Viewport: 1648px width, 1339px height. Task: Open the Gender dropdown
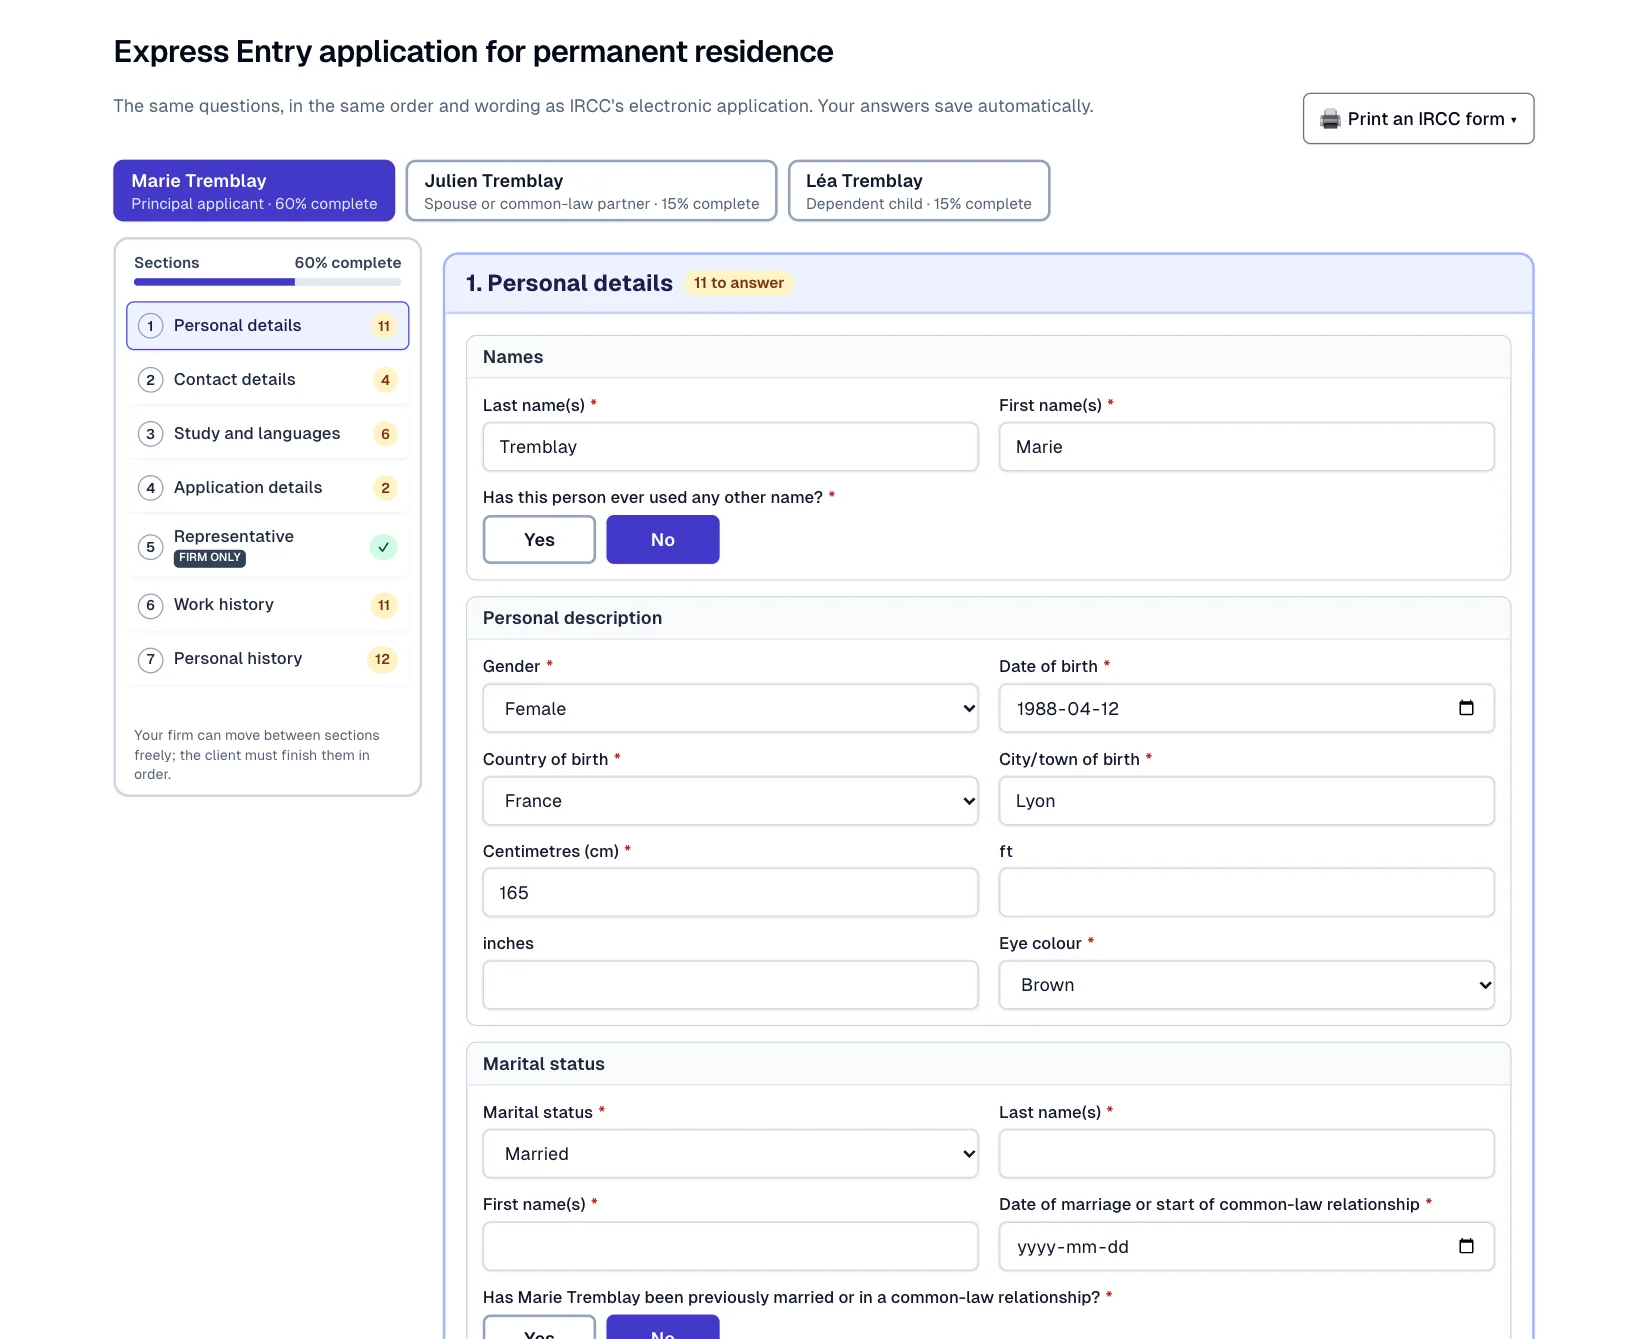tap(731, 708)
